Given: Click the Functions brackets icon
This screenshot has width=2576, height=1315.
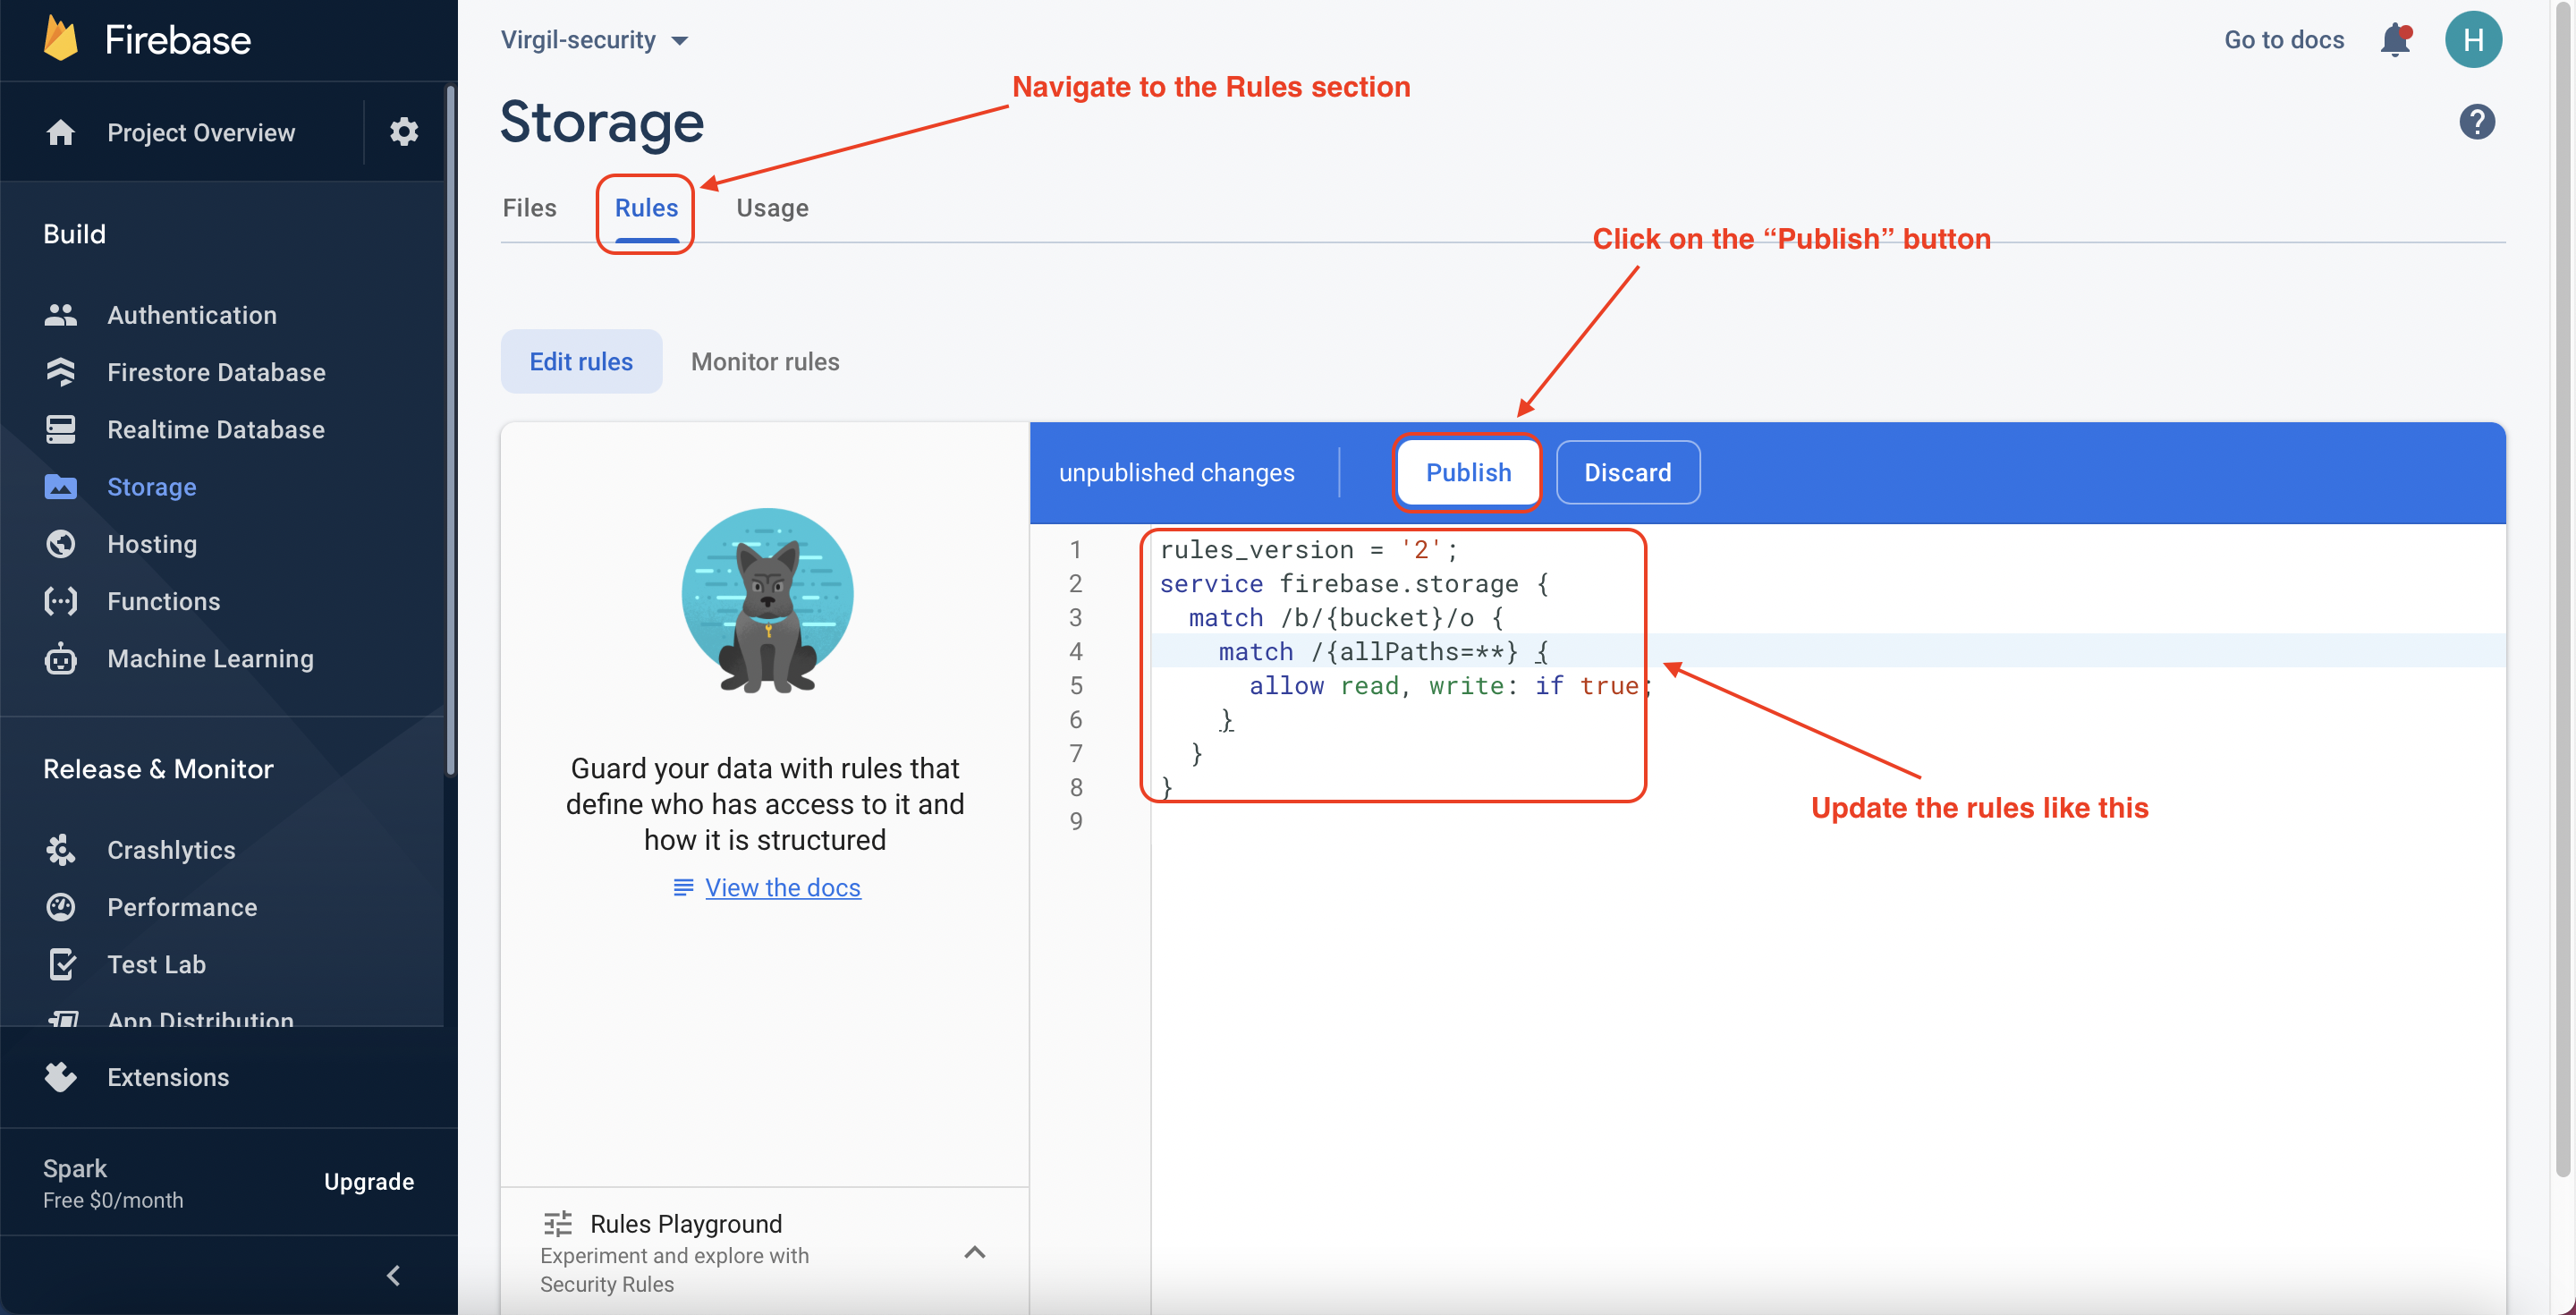Looking at the screenshot, I should pyautogui.click(x=61, y=601).
